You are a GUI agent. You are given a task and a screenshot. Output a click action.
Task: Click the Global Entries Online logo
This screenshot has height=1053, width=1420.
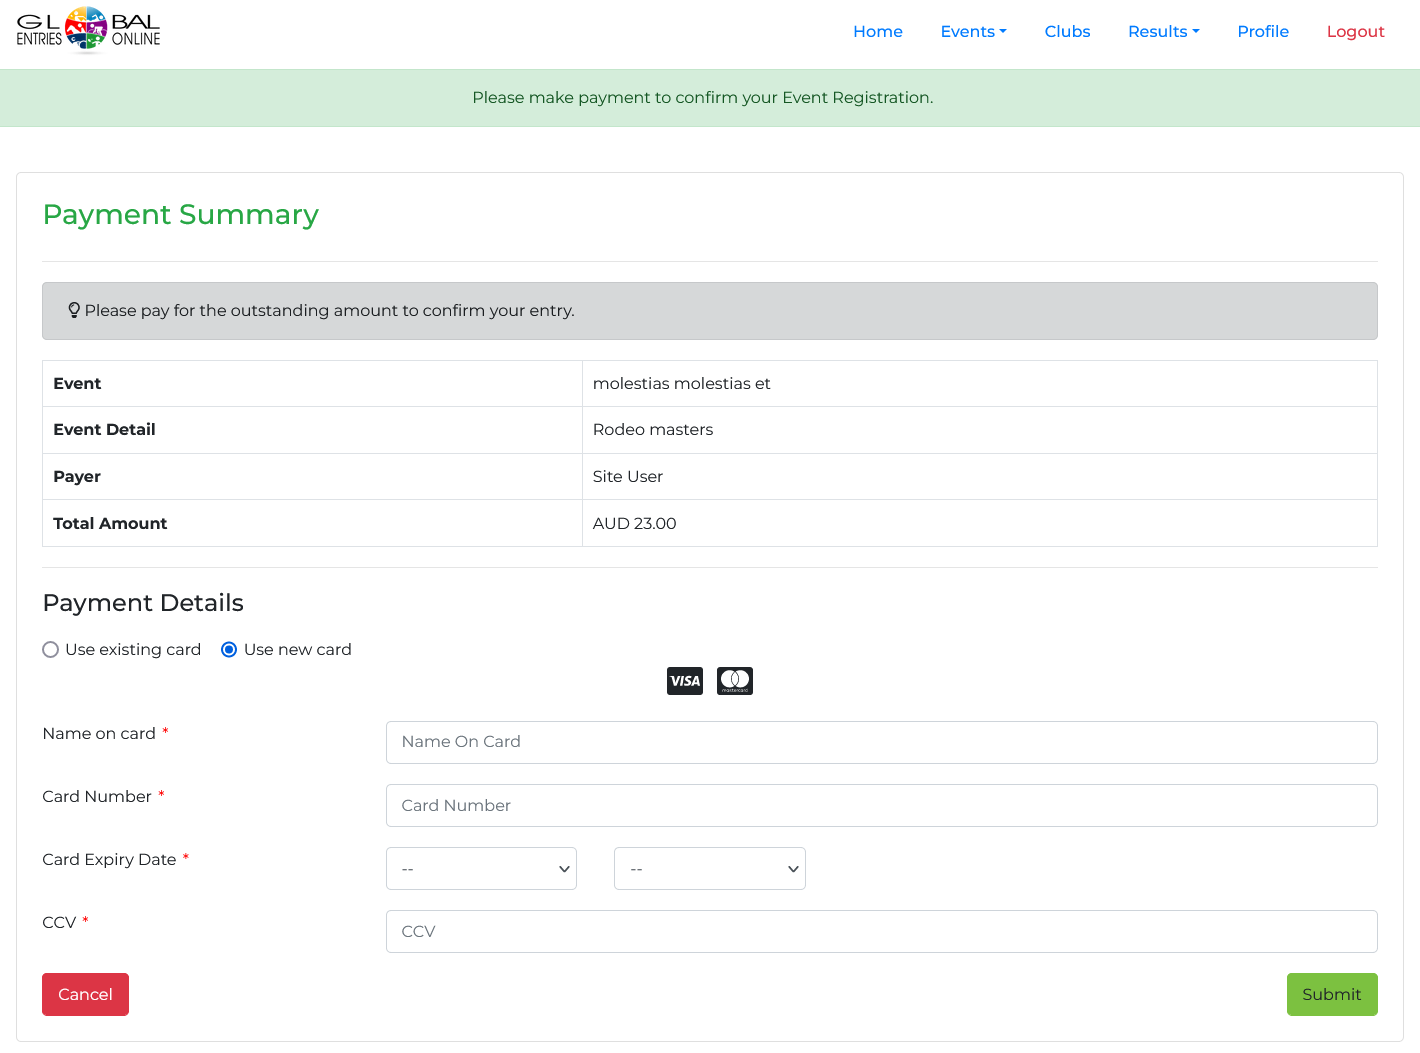pos(88,31)
